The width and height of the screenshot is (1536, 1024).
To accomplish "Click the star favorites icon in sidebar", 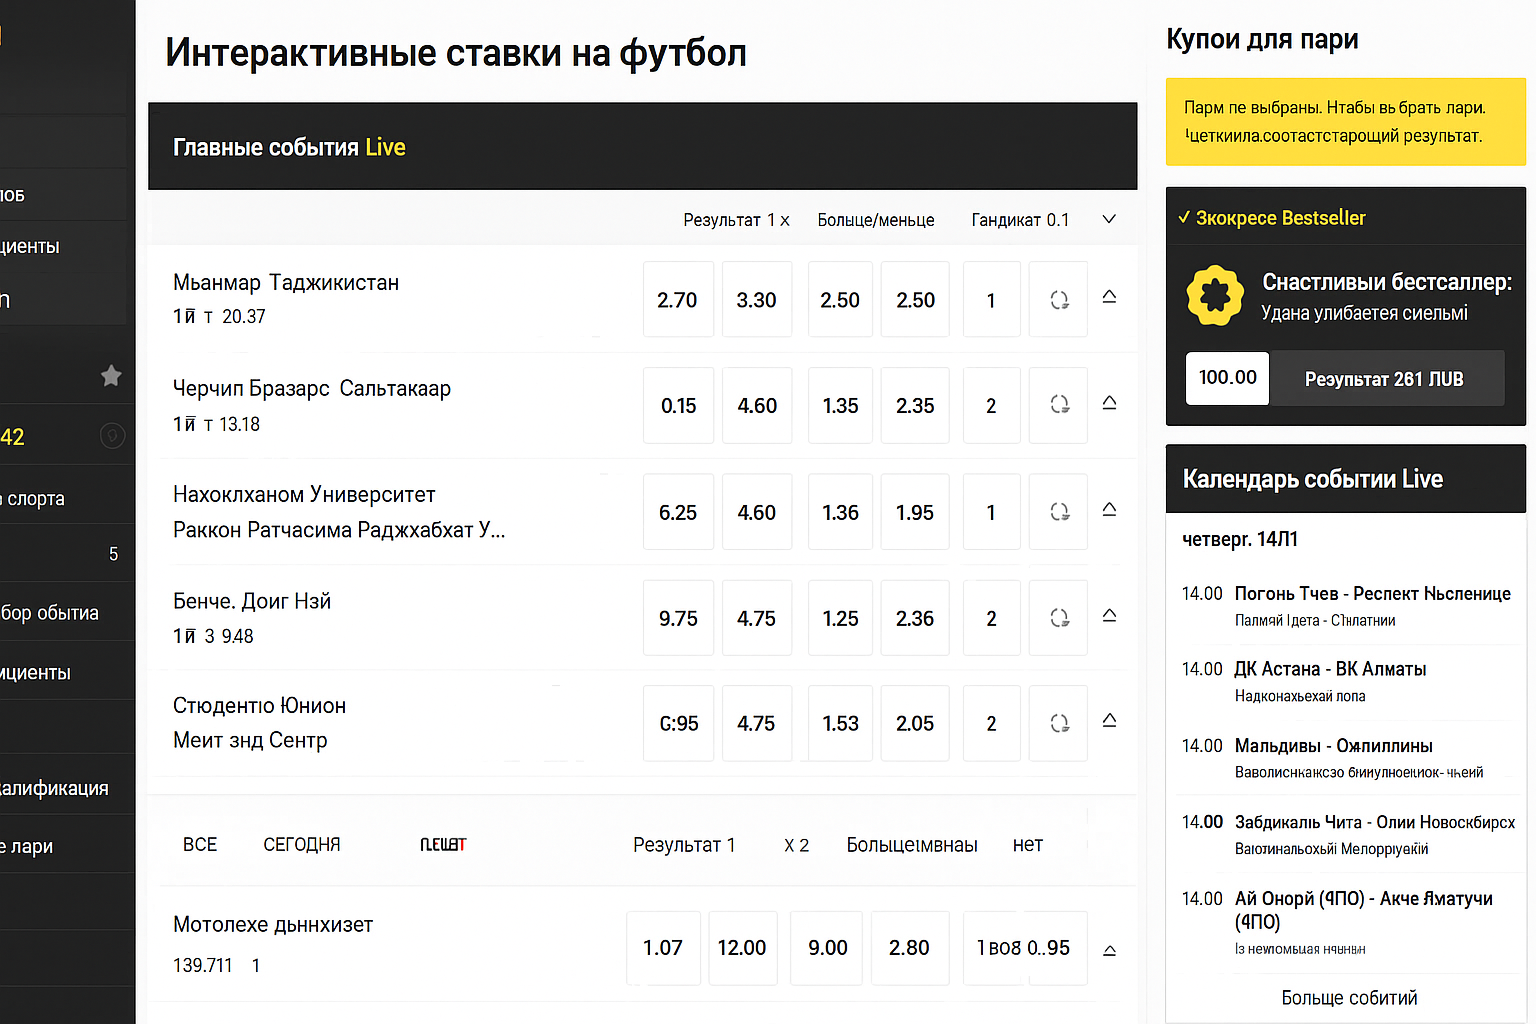I will [x=111, y=376].
